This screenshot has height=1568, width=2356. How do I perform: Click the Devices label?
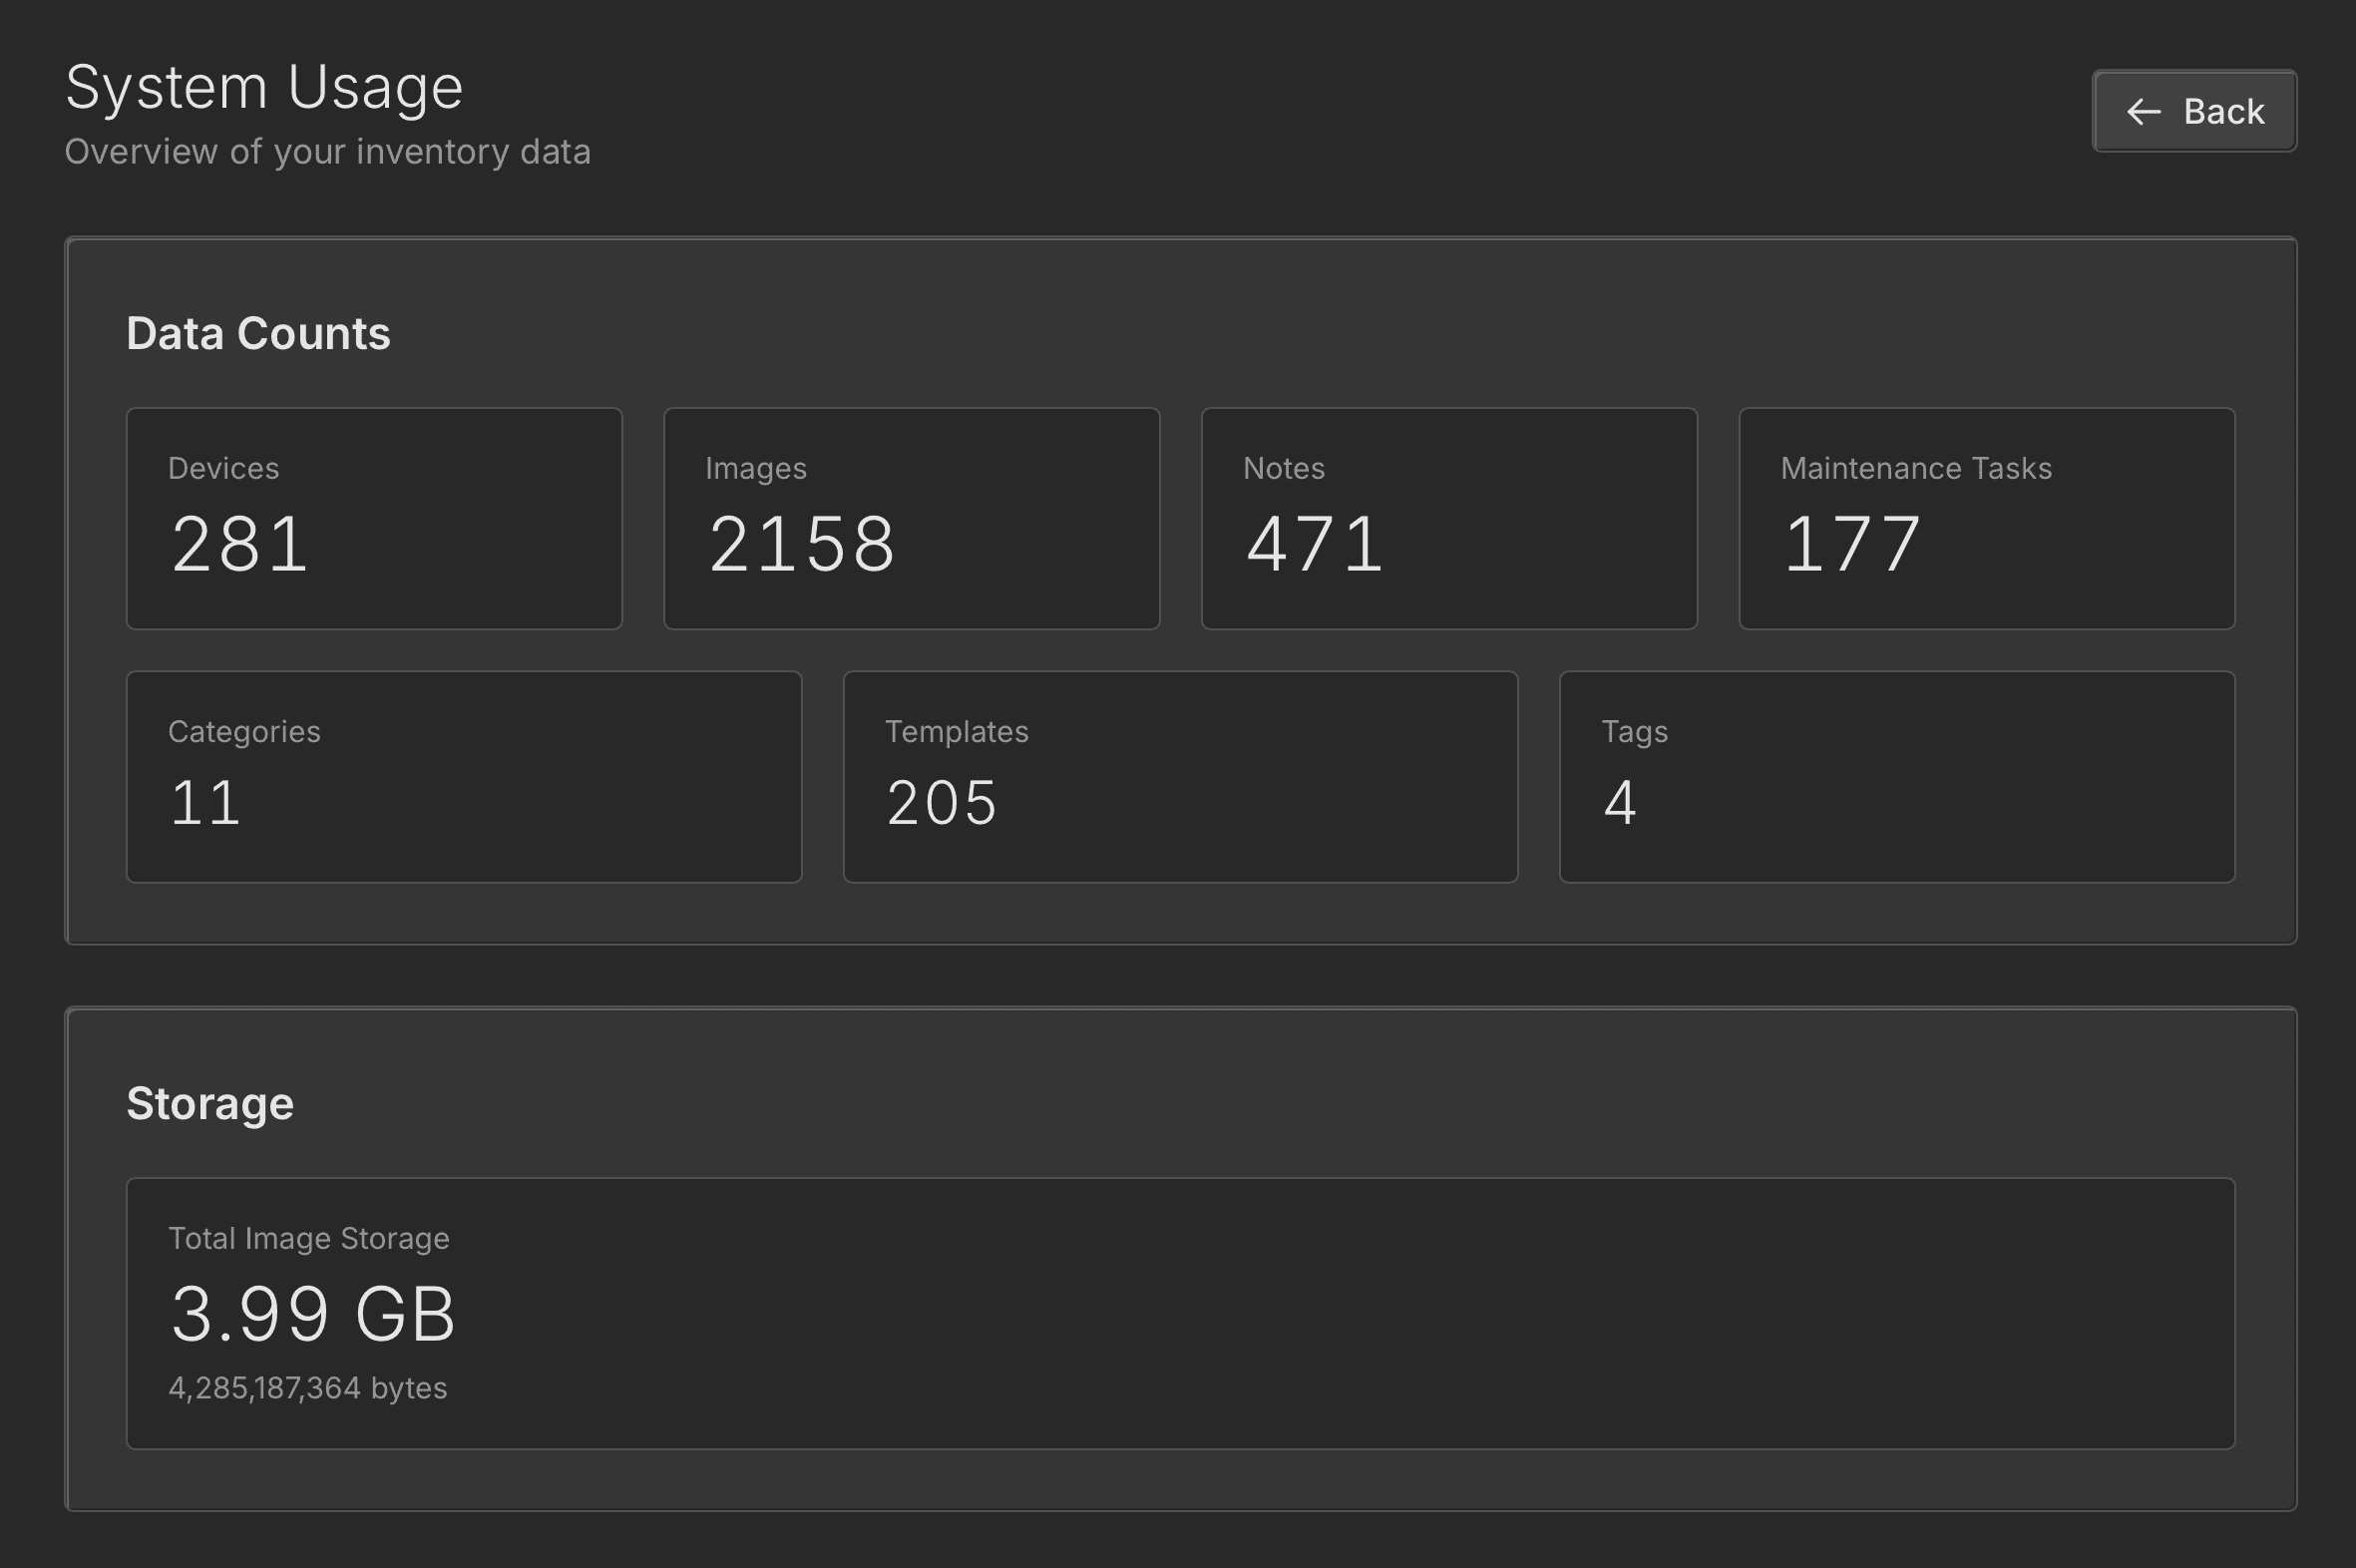(x=223, y=468)
